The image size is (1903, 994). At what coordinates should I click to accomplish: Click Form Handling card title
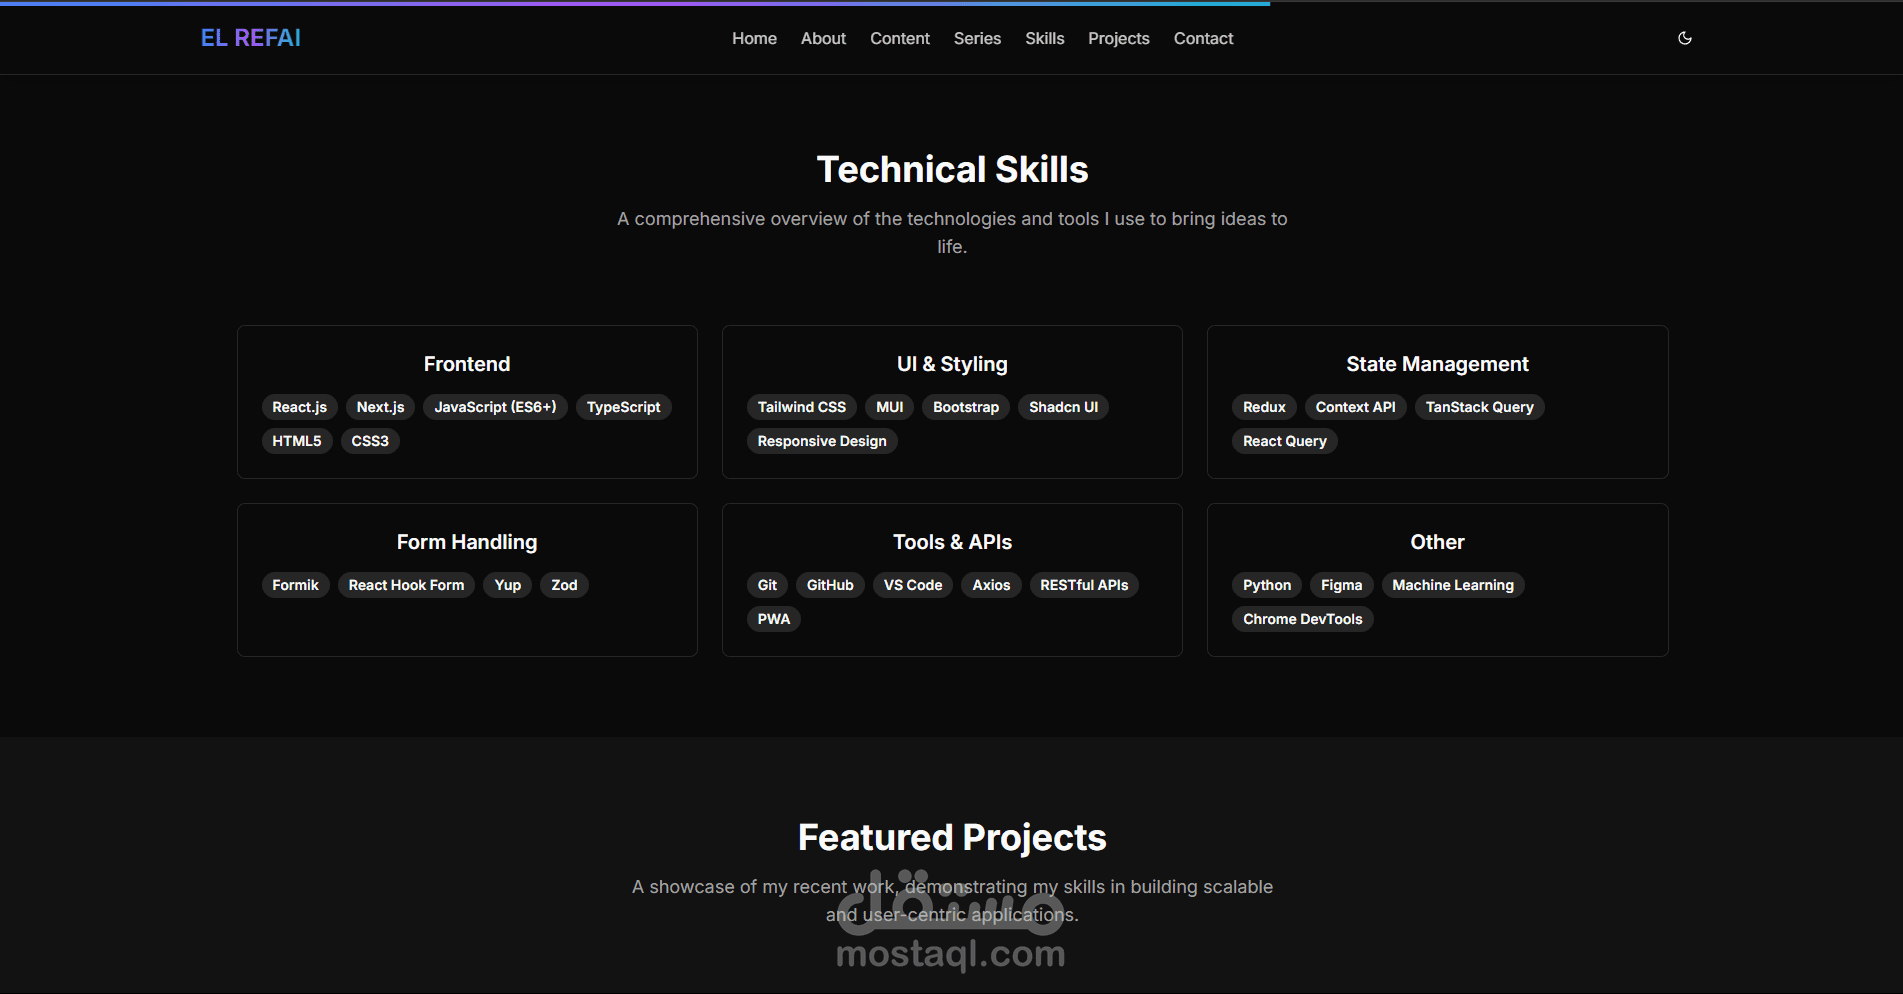point(467,542)
